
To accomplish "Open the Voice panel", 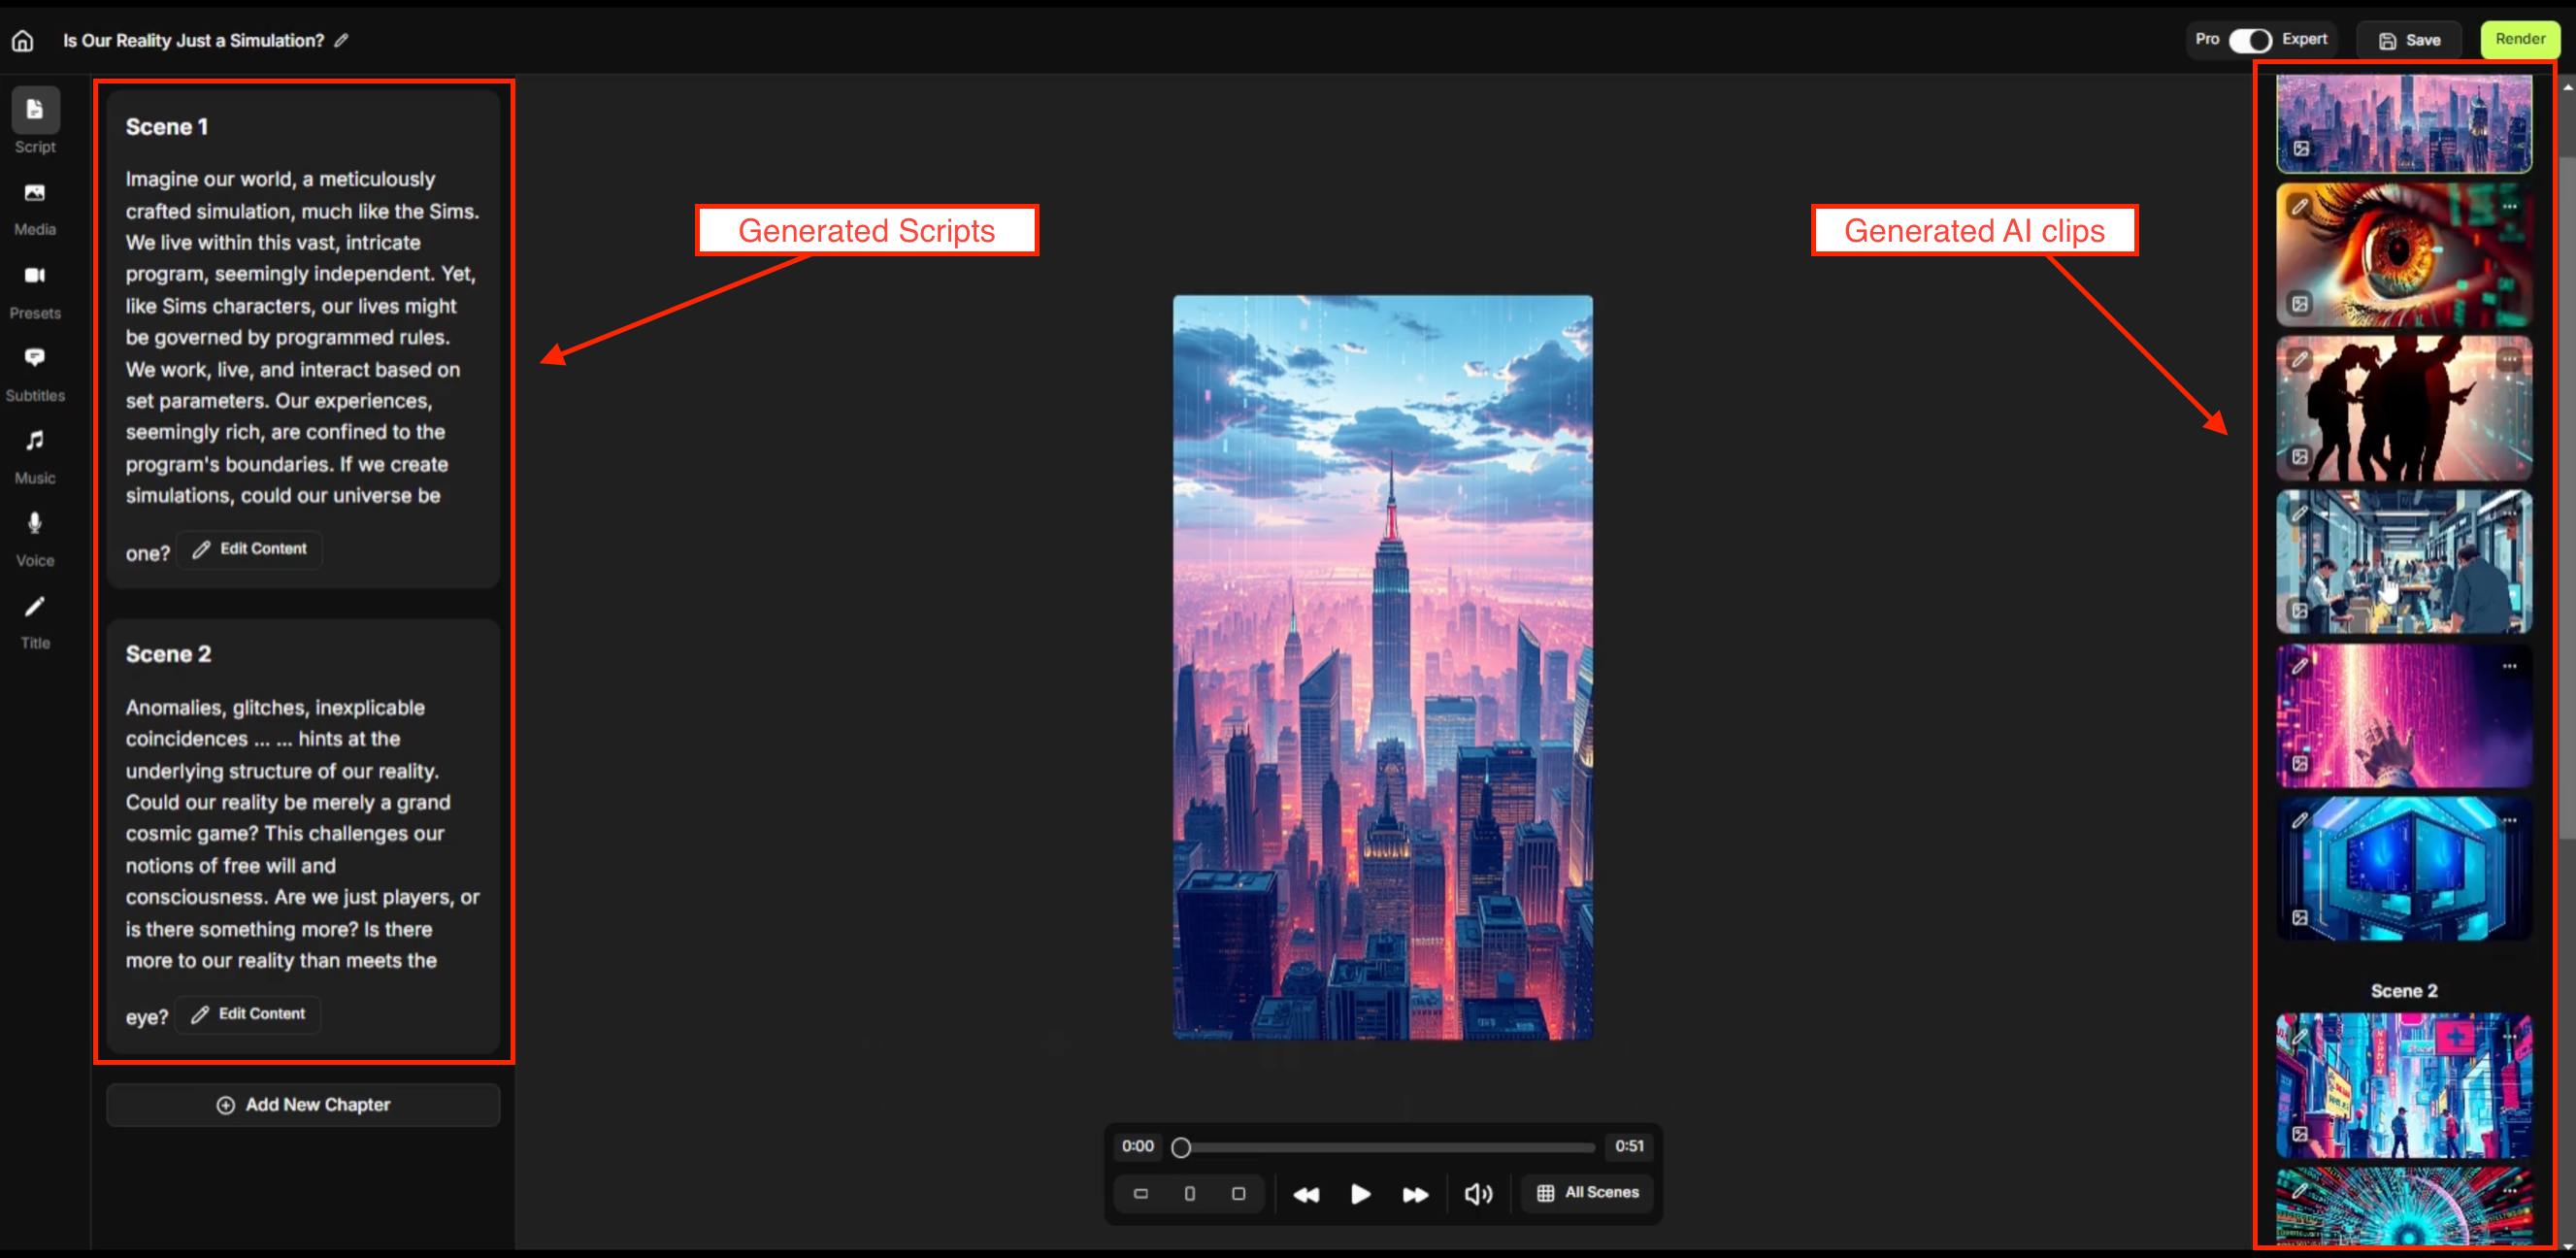I will pos(35,539).
